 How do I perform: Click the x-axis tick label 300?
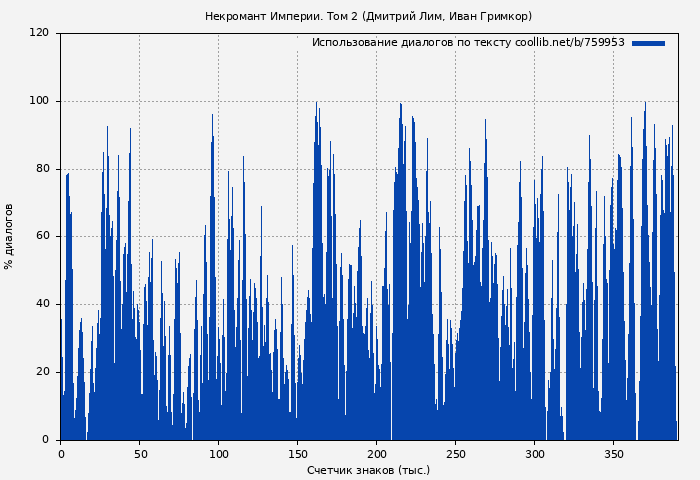click(x=534, y=454)
